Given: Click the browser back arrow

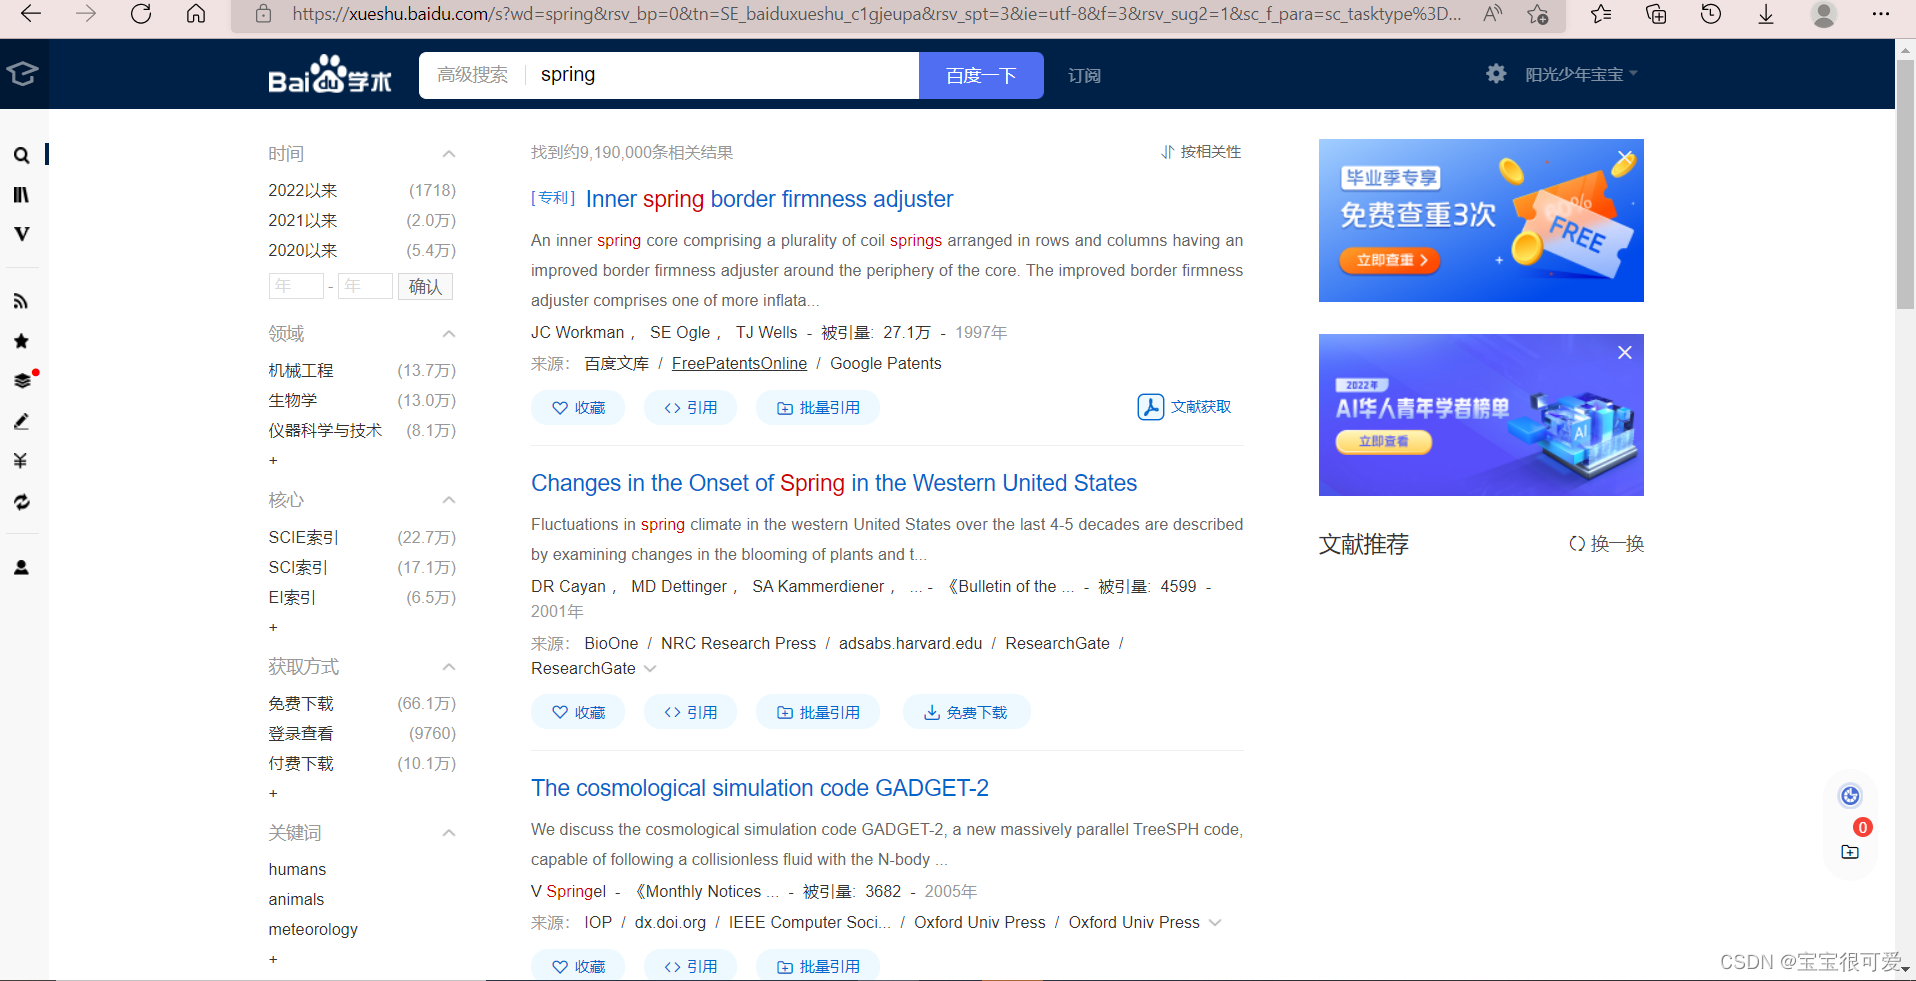Looking at the screenshot, I should pyautogui.click(x=31, y=14).
